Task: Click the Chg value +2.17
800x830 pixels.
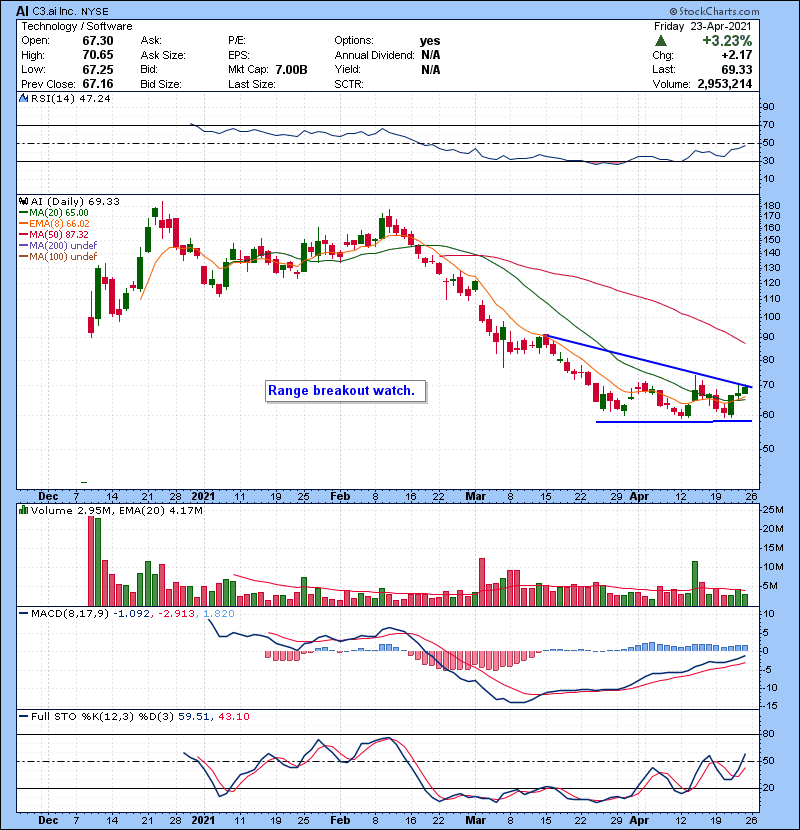Action: [x=736, y=55]
